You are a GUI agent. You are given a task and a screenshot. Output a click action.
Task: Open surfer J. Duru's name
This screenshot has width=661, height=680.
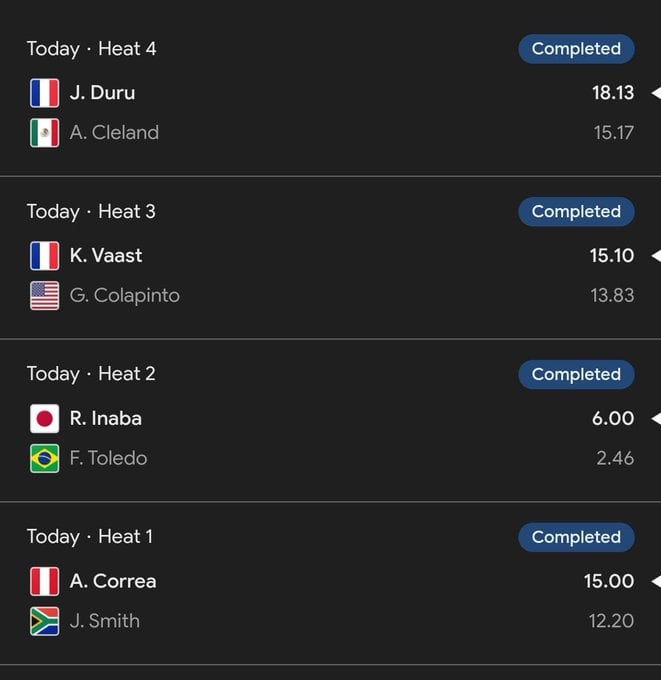coord(102,93)
